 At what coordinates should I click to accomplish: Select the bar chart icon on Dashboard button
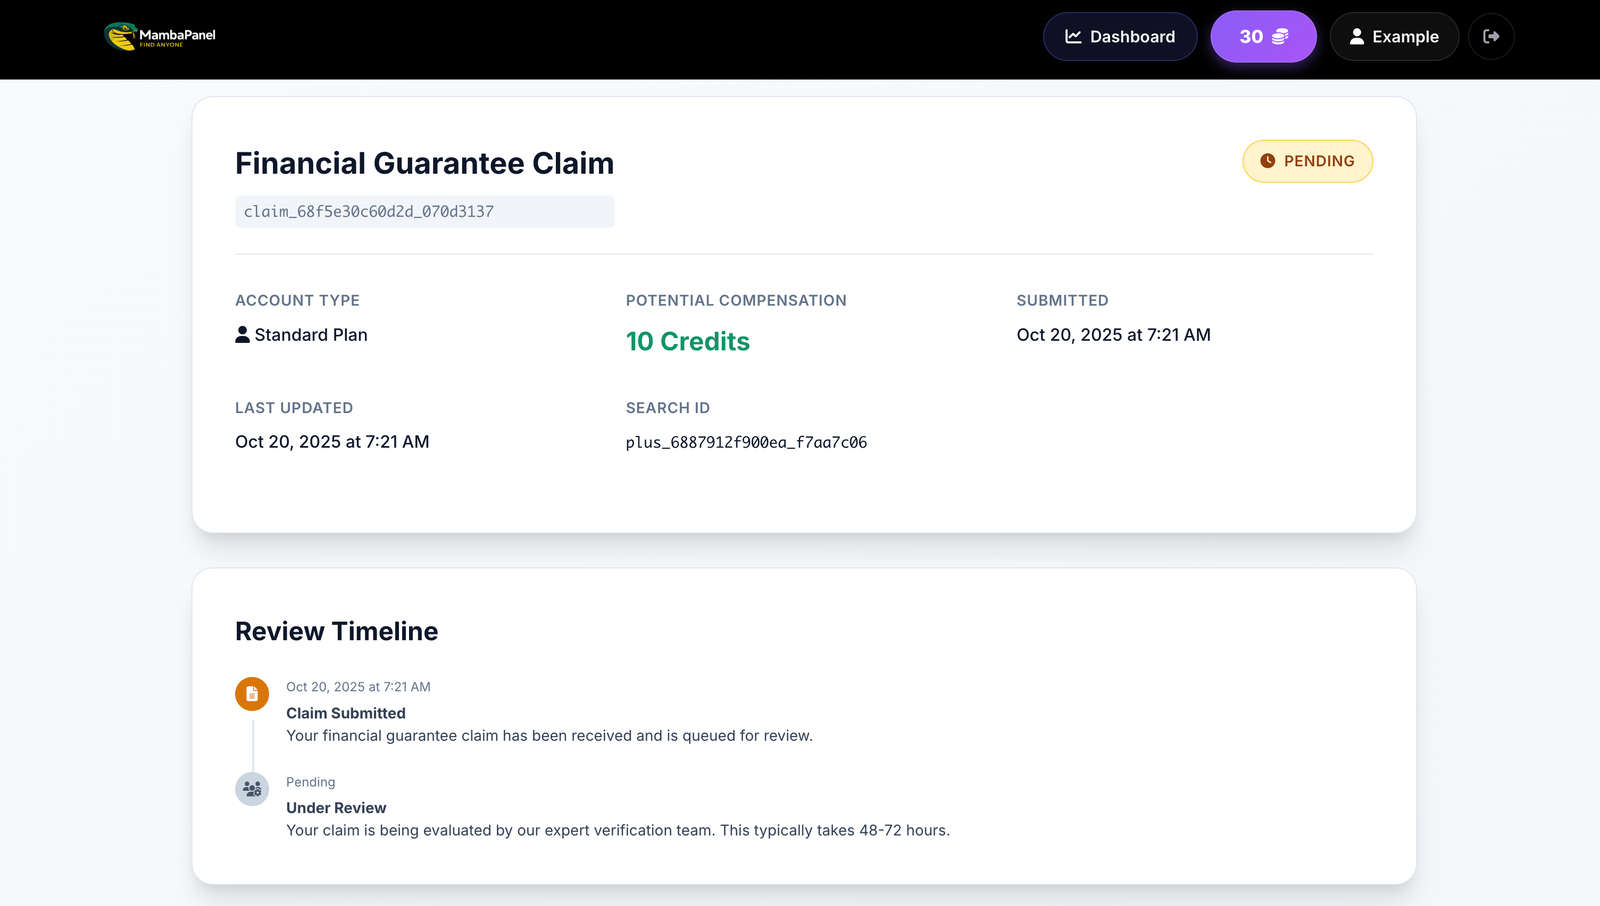[1072, 36]
